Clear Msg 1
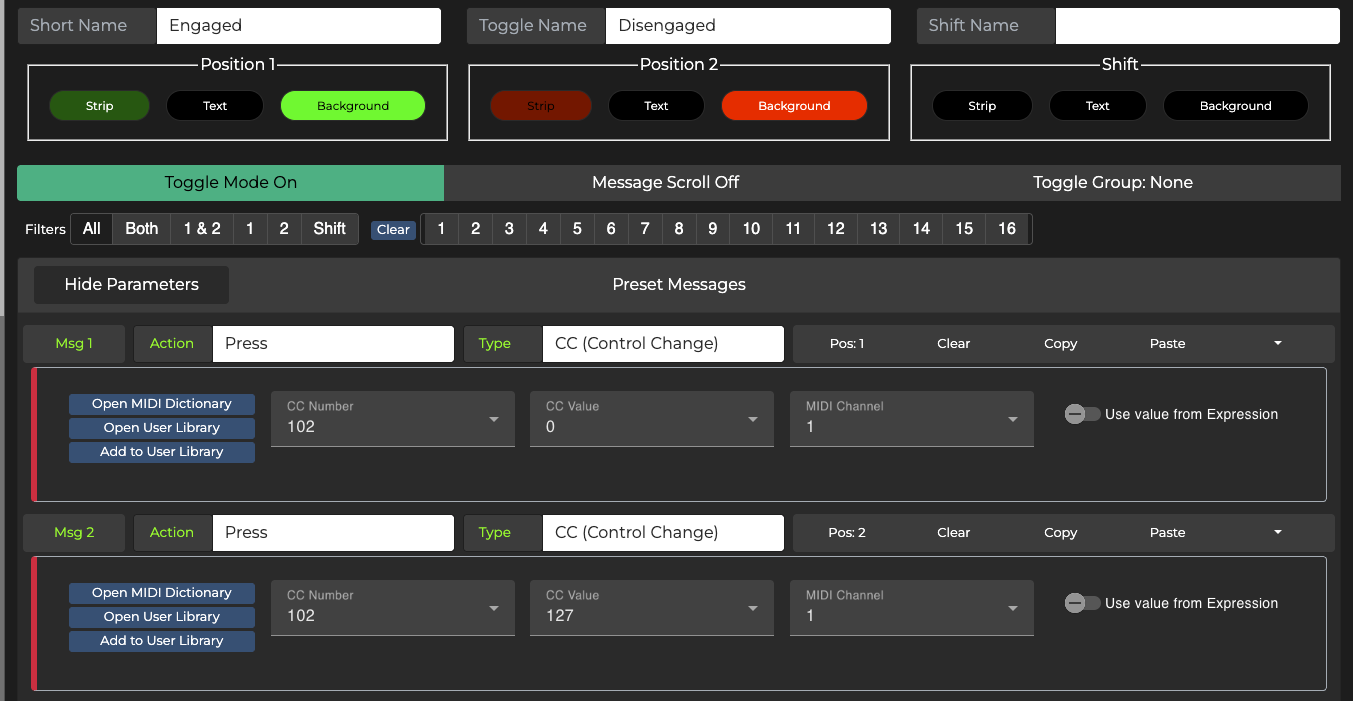Screen dimensions: 1353x701 pyautogui.click(x=954, y=344)
